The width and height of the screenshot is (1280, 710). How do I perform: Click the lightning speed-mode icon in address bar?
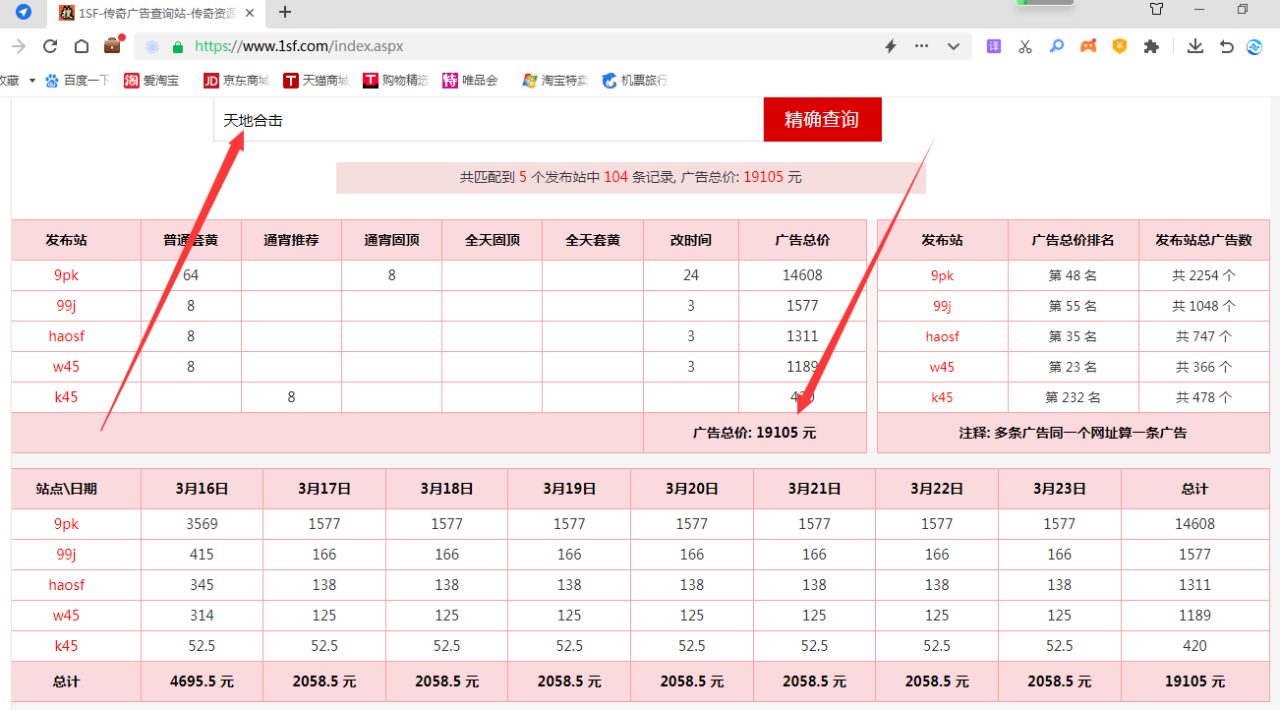pos(890,46)
